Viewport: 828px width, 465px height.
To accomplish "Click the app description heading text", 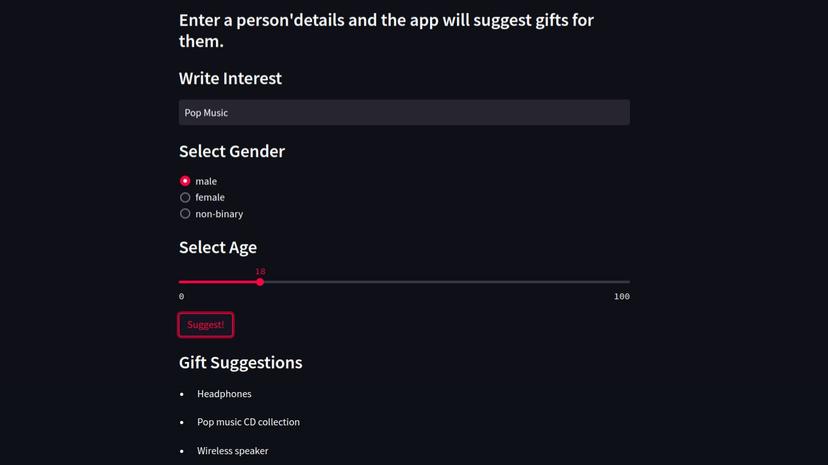I will coord(386,30).
